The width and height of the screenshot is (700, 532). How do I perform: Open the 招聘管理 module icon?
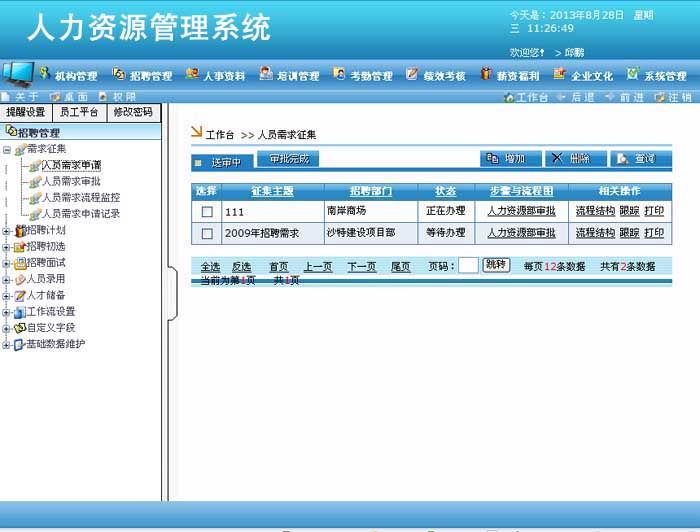(119, 74)
